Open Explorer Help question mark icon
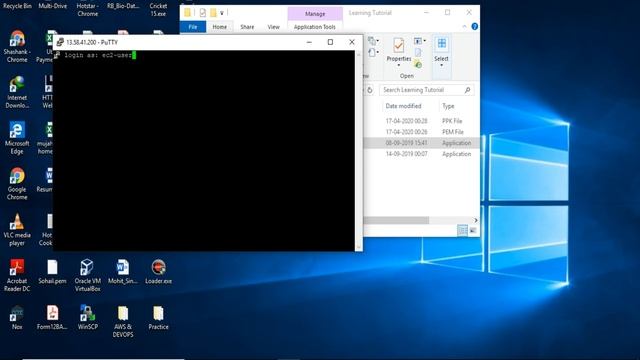Viewport: 640px width, 360px height. pos(475,27)
